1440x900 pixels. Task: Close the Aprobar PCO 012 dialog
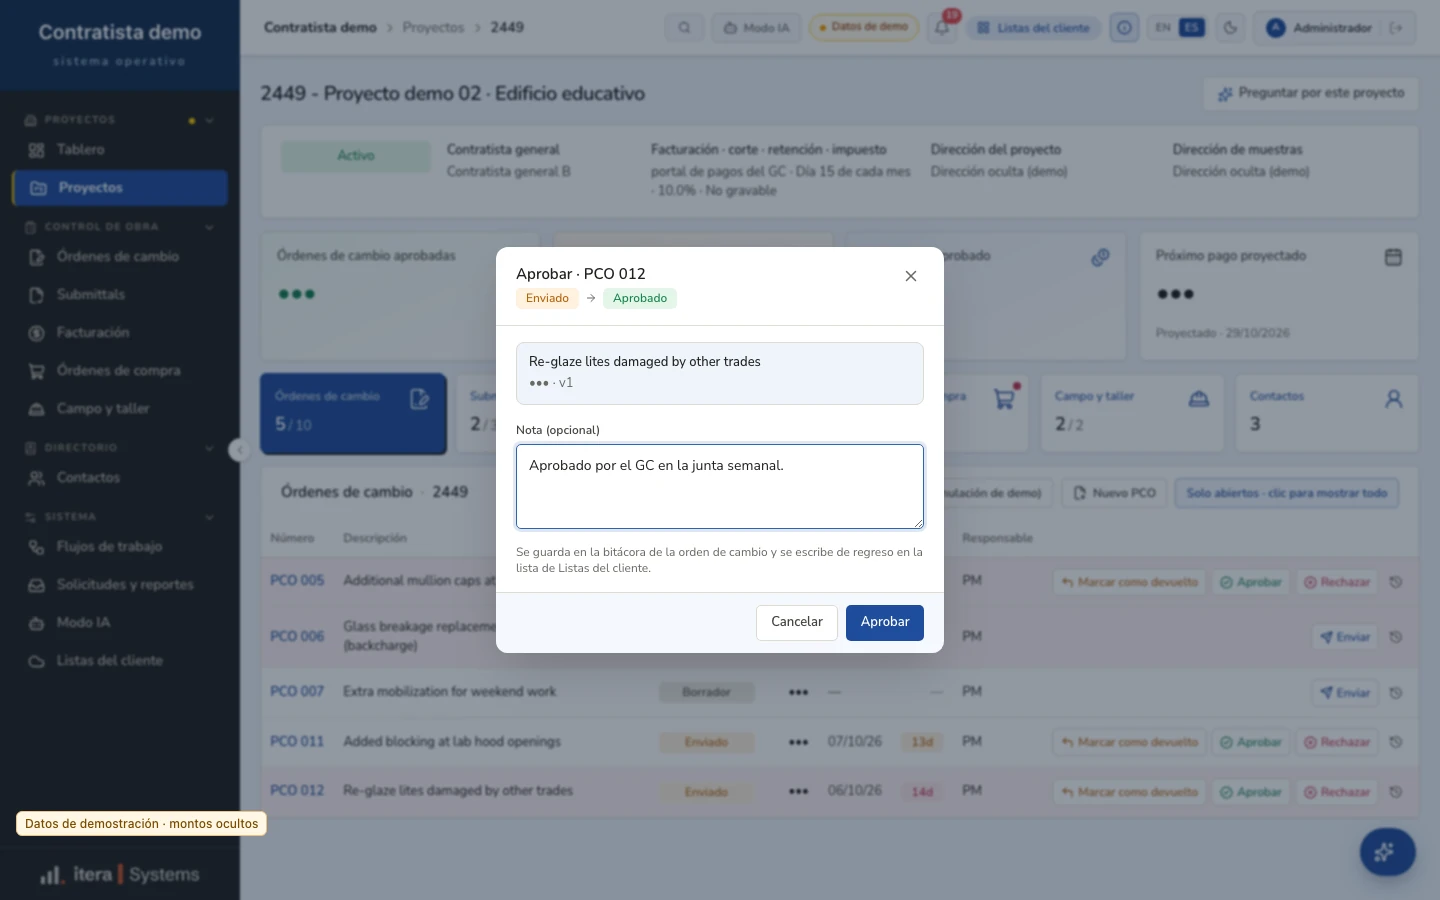click(x=910, y=276)
